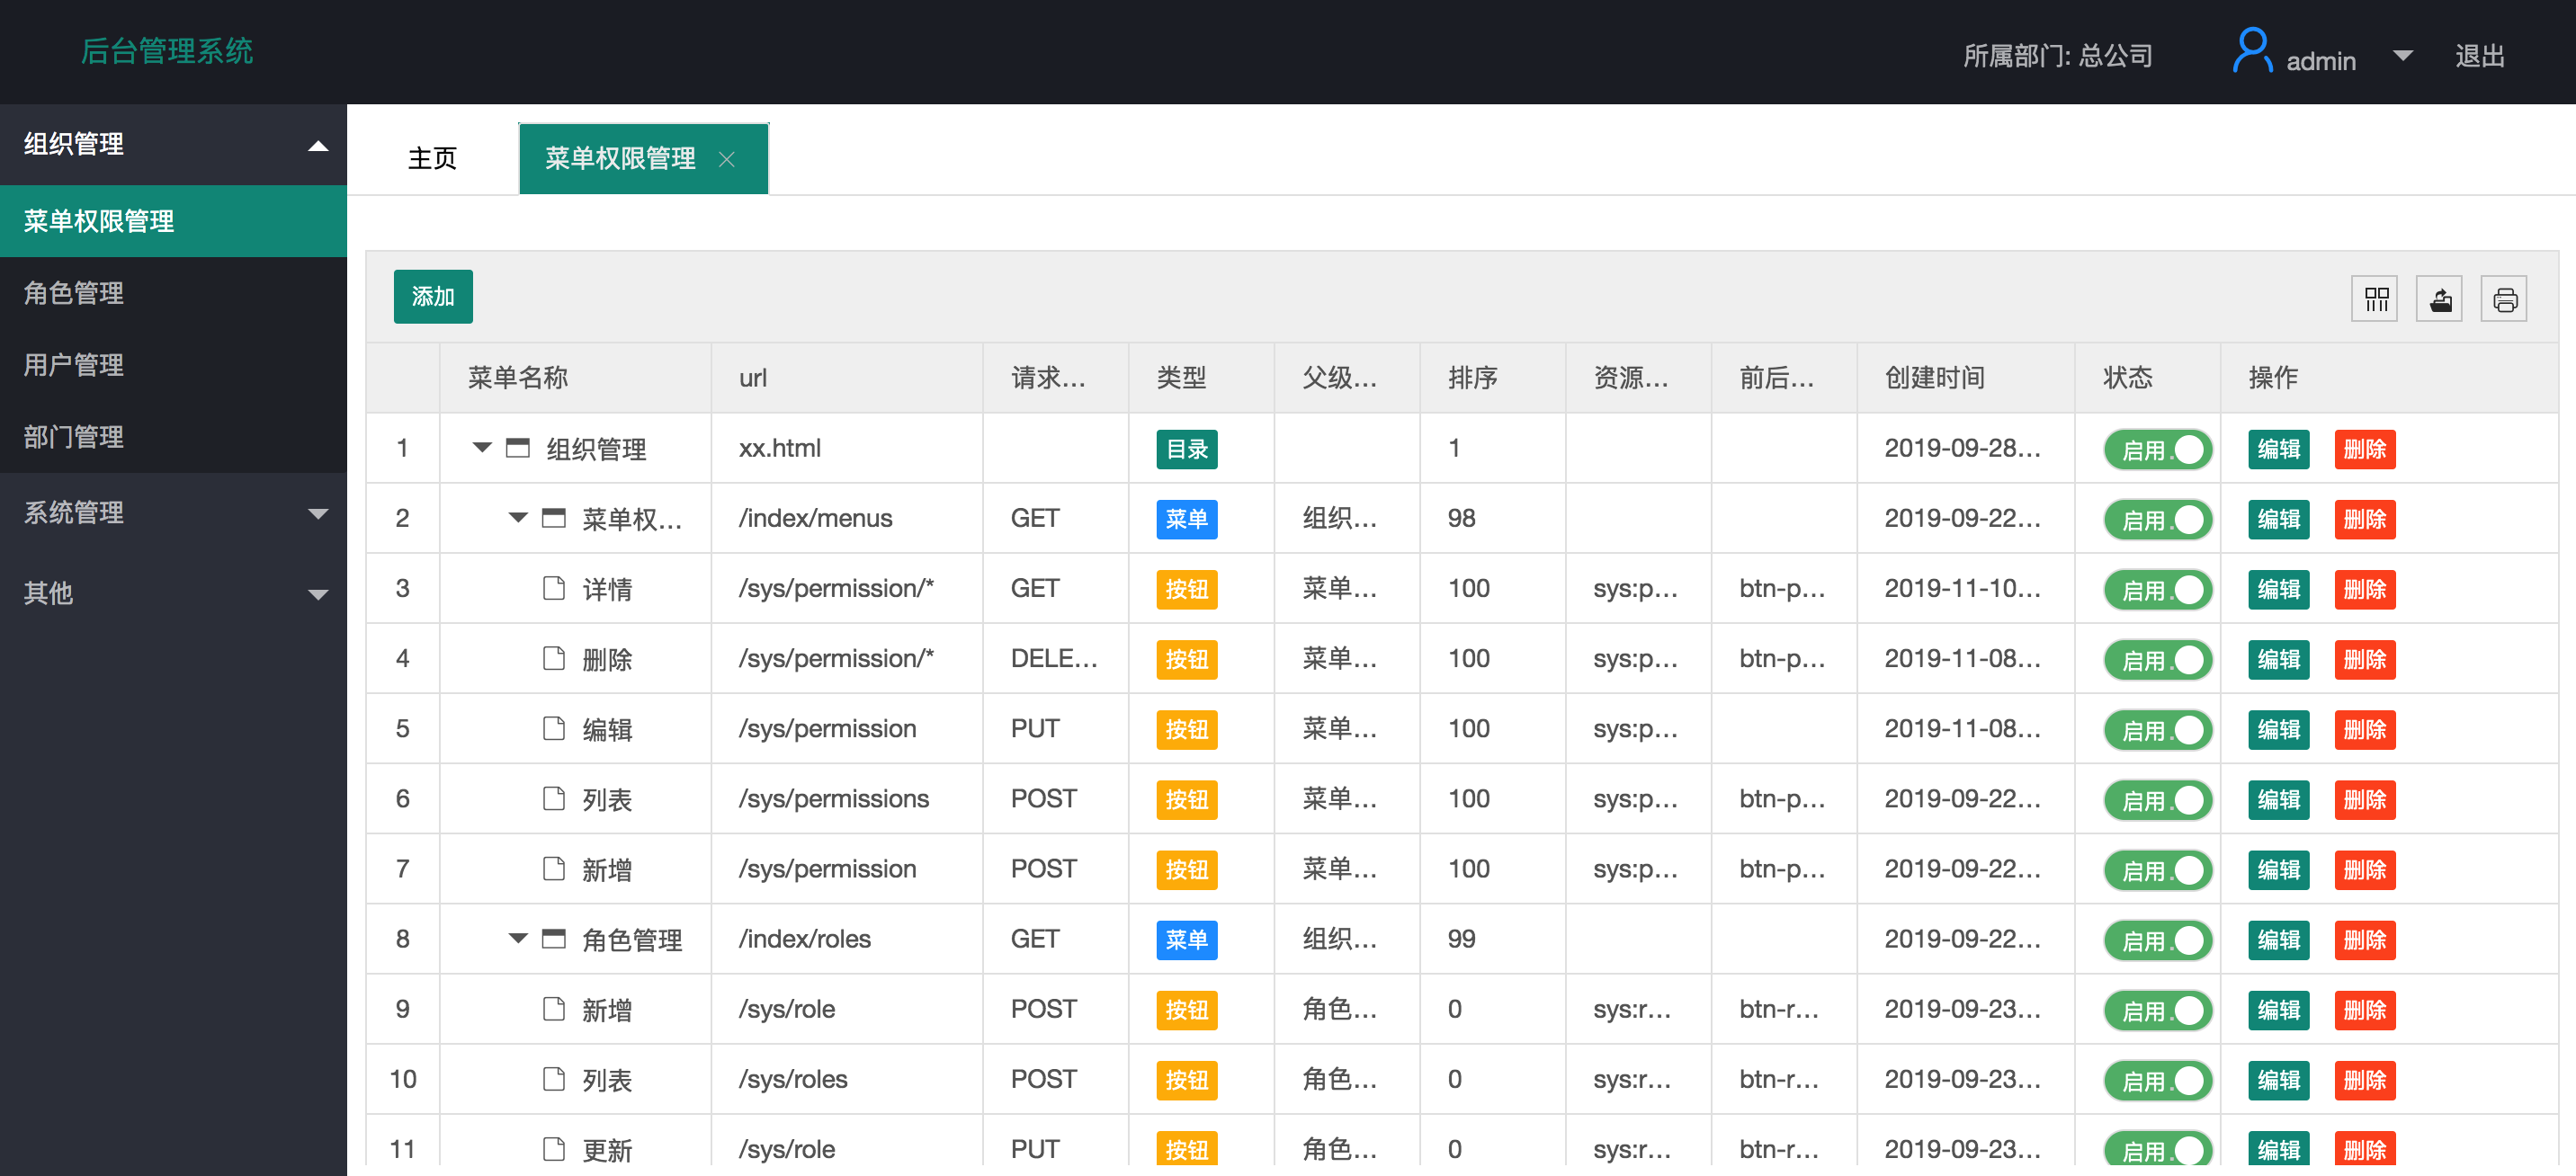Click the file icon beside 详情 row
Viewport: 2576px width, 1176px height.
click(x=554, y=588)
